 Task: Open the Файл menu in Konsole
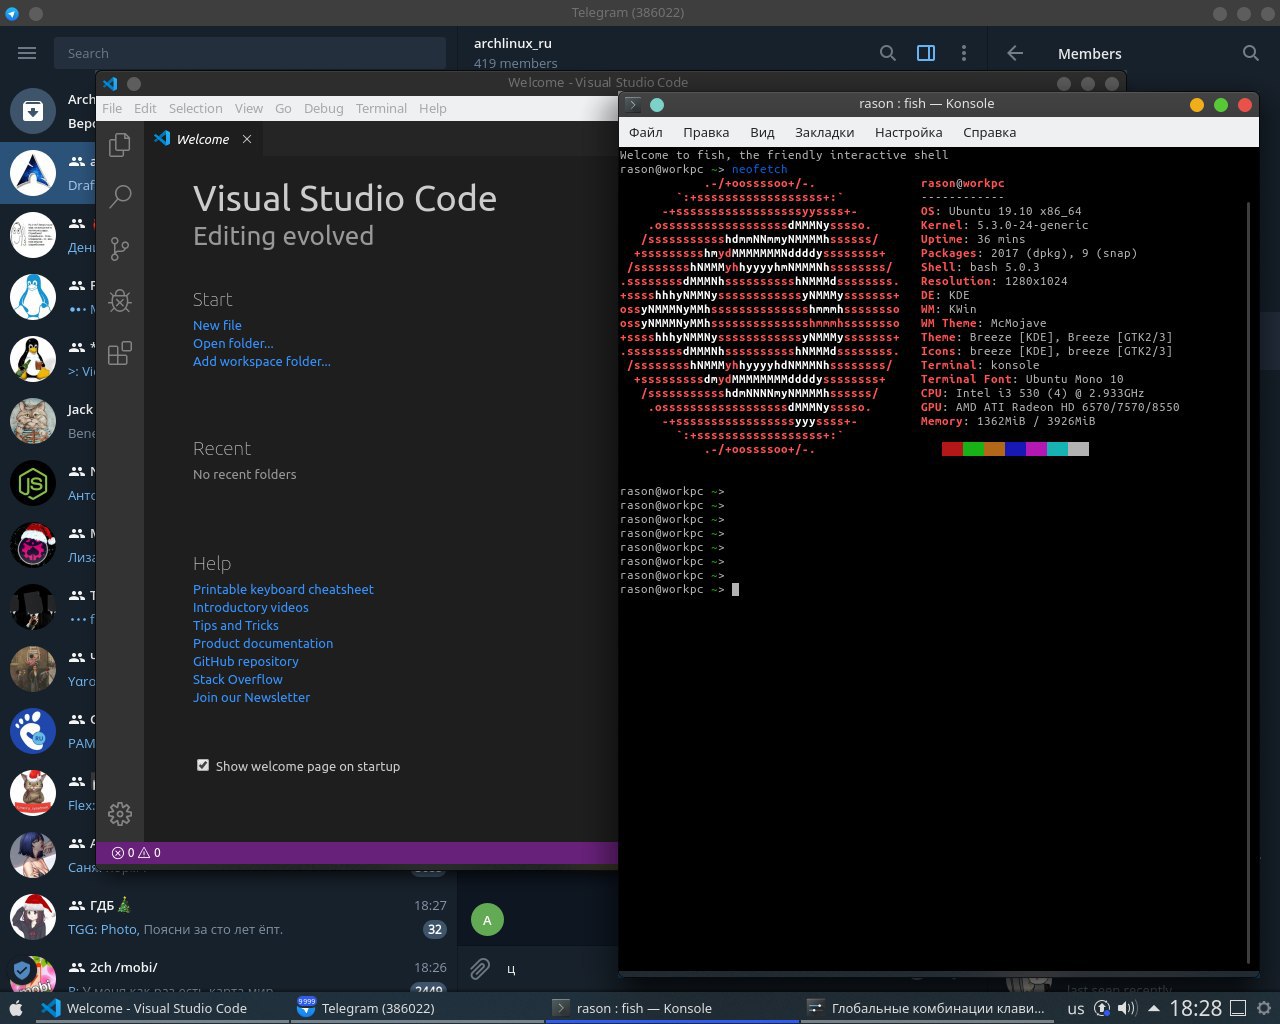646,132
